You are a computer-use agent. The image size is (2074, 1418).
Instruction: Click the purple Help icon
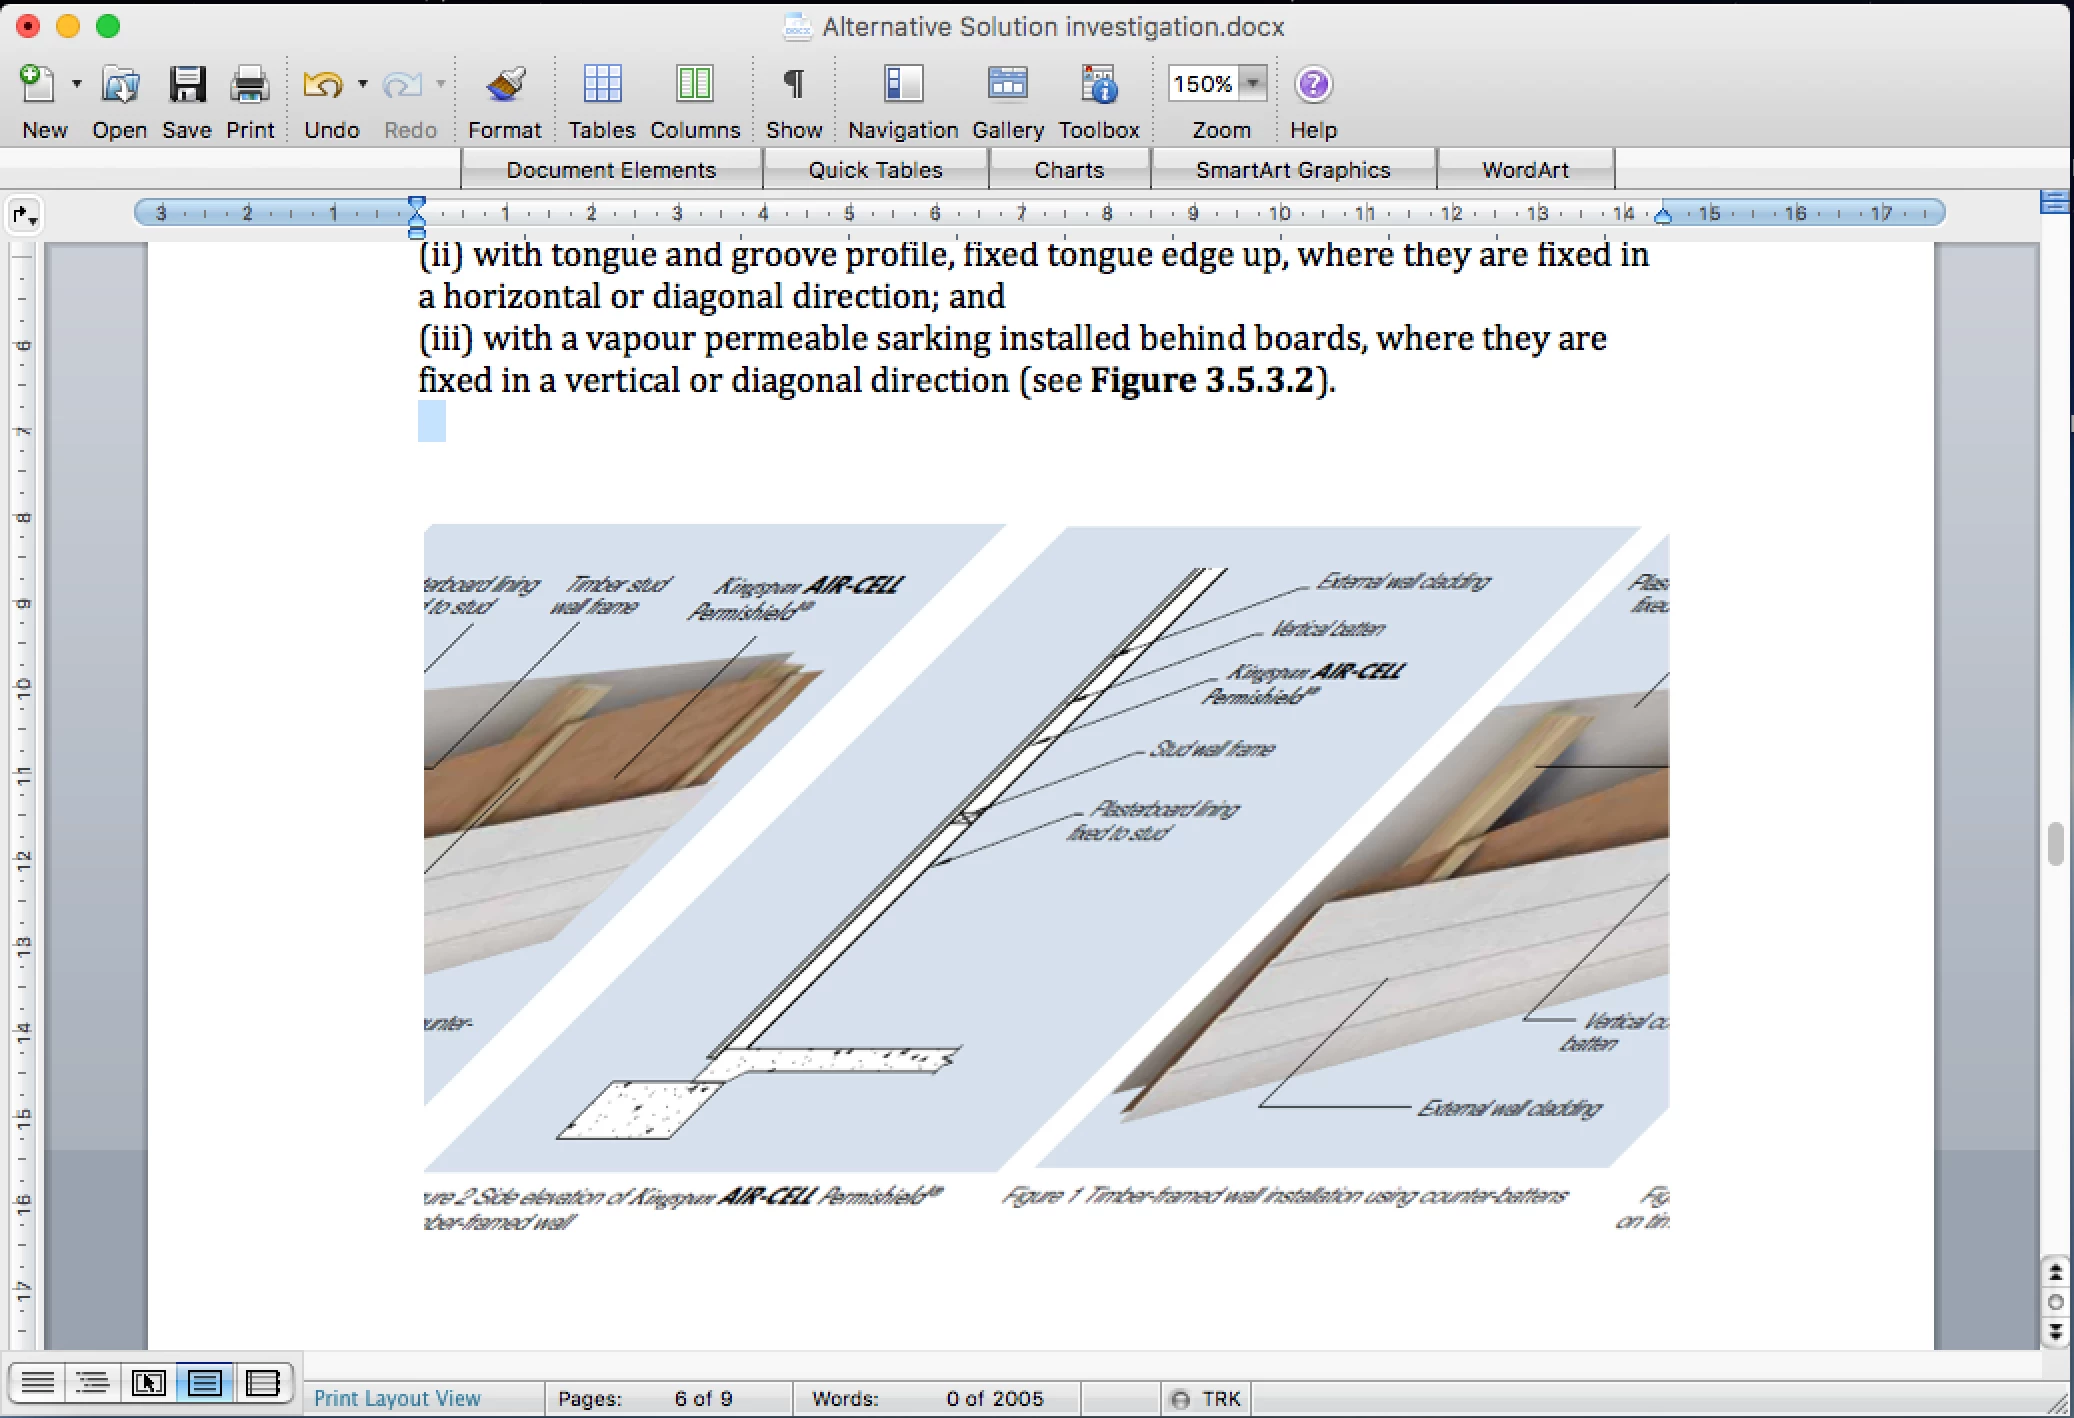(x=1312, y=86)
